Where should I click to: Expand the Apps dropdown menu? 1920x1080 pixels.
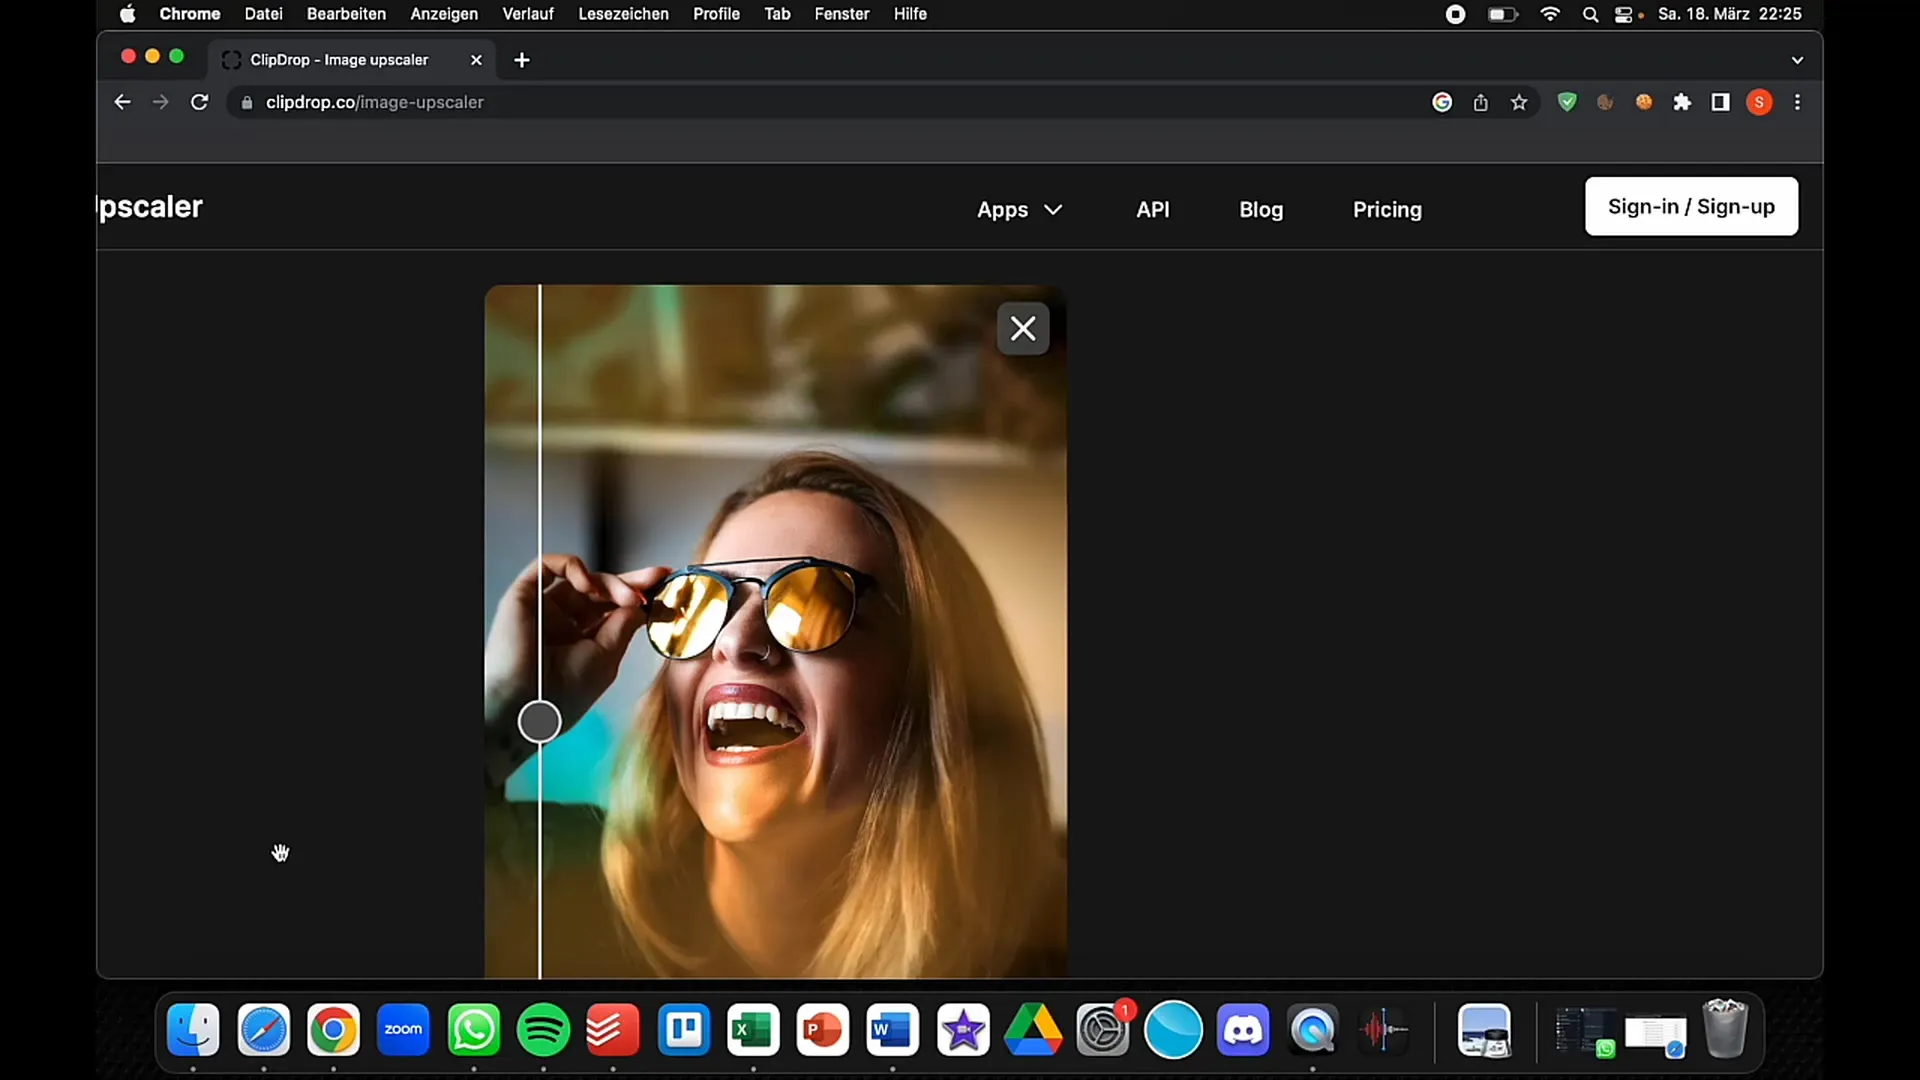click(x=1019, y=210)
